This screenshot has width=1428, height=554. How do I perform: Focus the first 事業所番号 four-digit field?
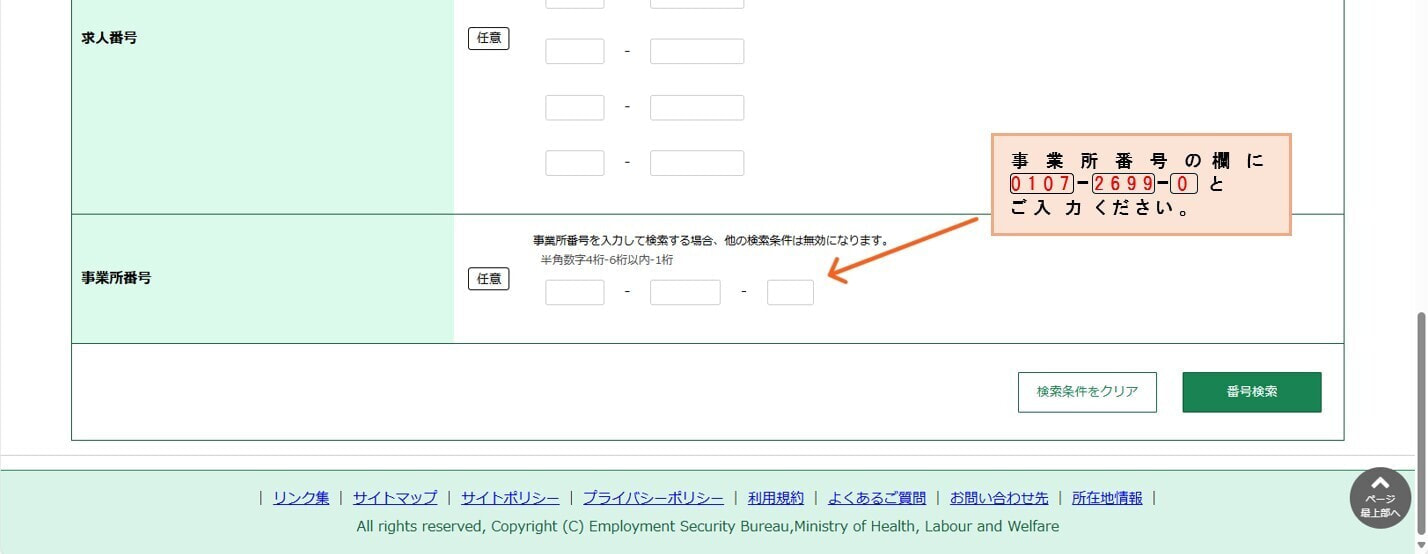(574, 292)
